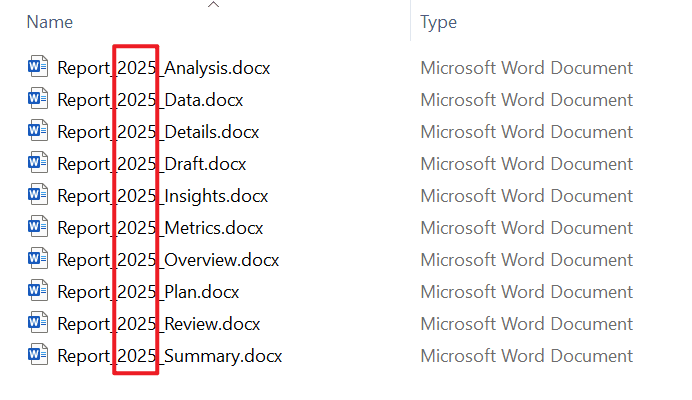Select the file name Report_2025_Insights.docx
This screenshot has width=692, height=400.
(163, 196)
